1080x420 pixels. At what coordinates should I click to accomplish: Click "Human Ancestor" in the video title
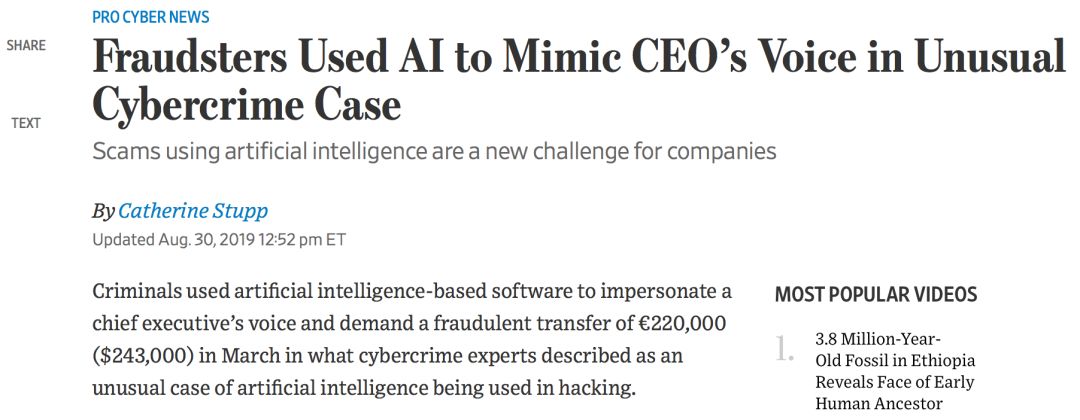879,403
